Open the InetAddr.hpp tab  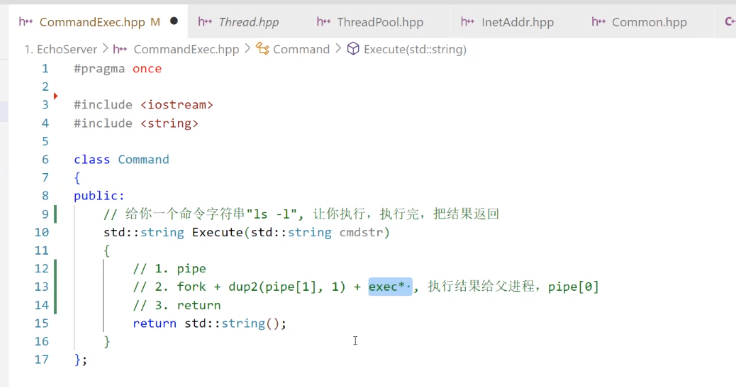coord(517,22)
